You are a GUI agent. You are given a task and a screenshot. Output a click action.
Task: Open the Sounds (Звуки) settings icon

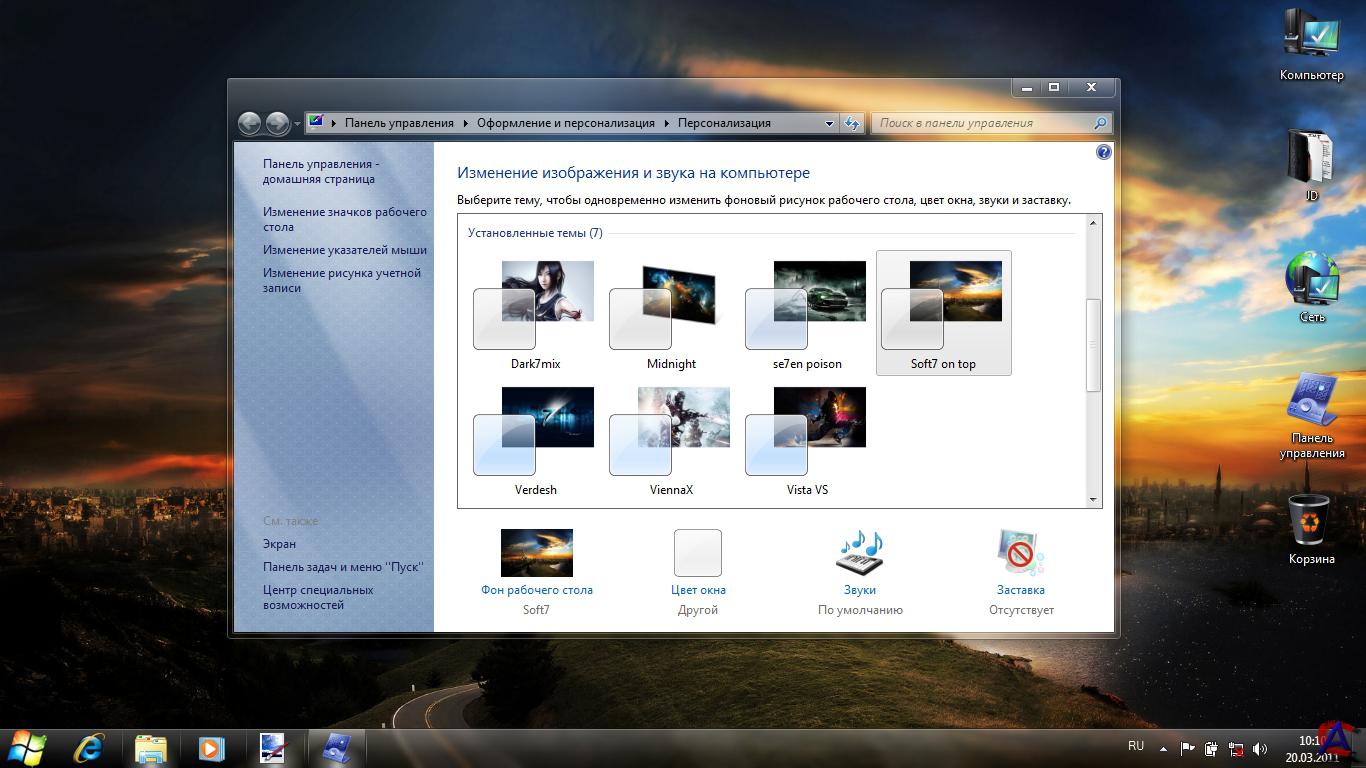click(859, 553)
